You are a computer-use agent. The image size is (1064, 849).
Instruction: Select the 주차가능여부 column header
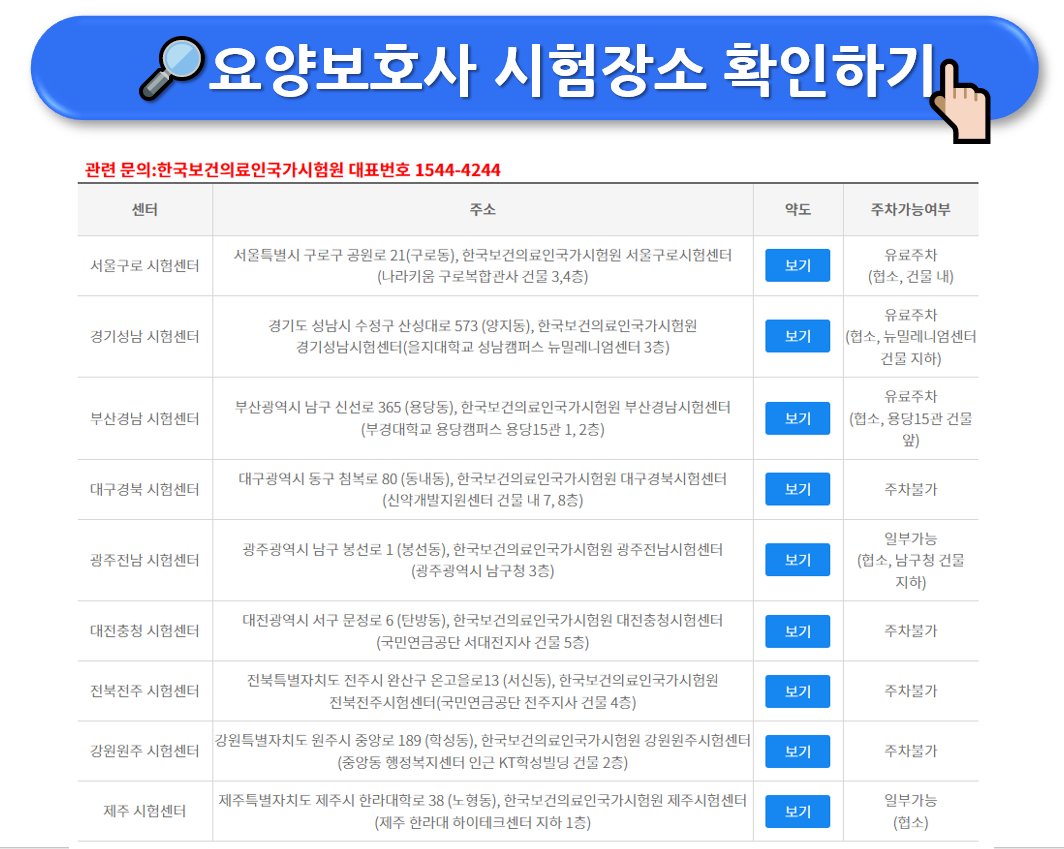(x=911, y=210)
